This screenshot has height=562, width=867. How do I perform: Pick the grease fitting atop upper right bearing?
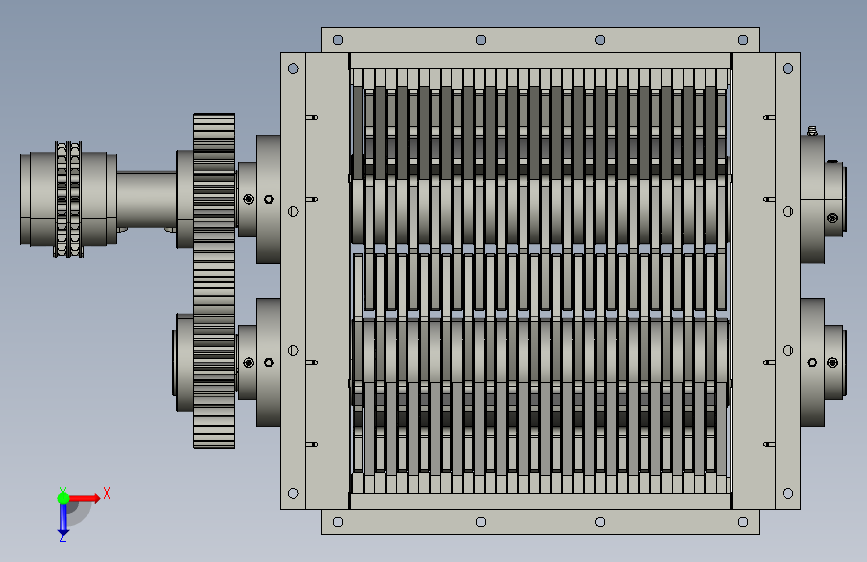[x=812, y=131]
